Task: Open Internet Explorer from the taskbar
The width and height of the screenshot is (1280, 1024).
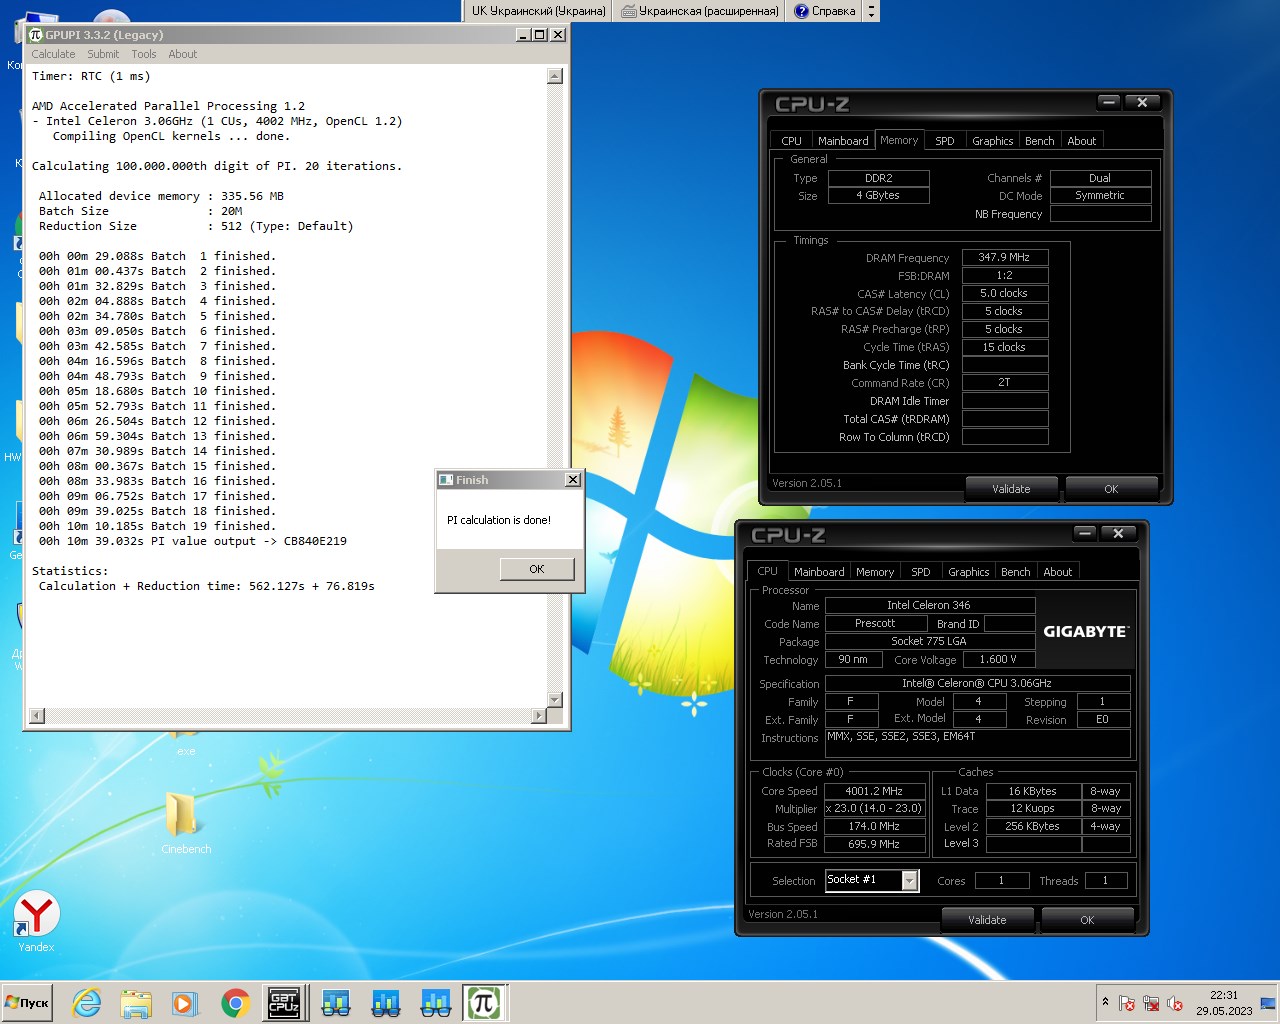Action: (x=87, y=1003)
